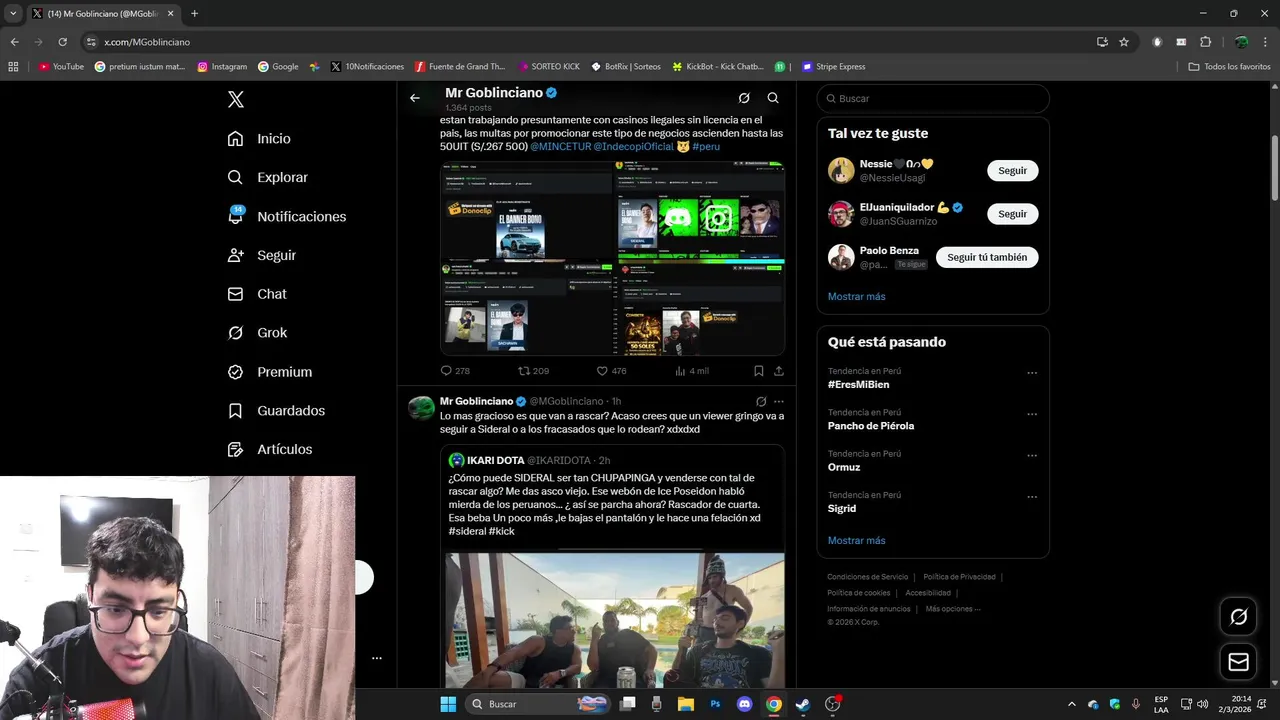Click the Condiciones de Servicio footer link
The image size is (1280, 720).
[868, 577]
